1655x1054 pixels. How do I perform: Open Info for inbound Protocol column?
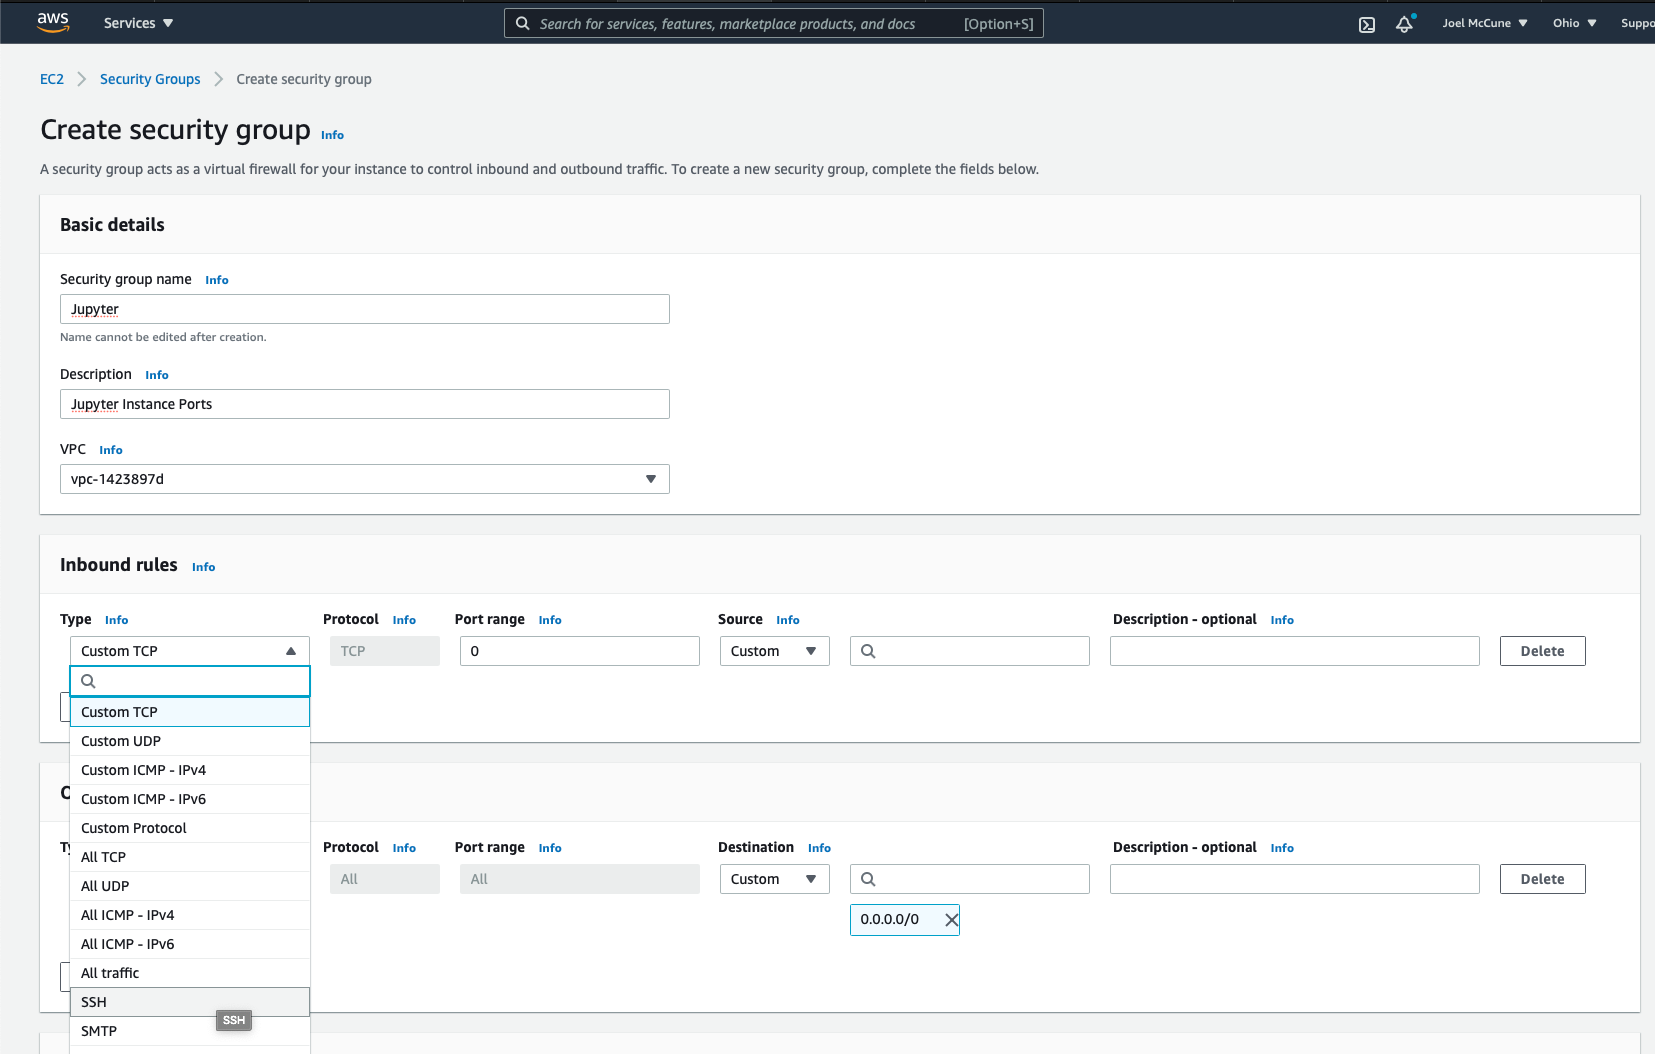pos(404,620)
